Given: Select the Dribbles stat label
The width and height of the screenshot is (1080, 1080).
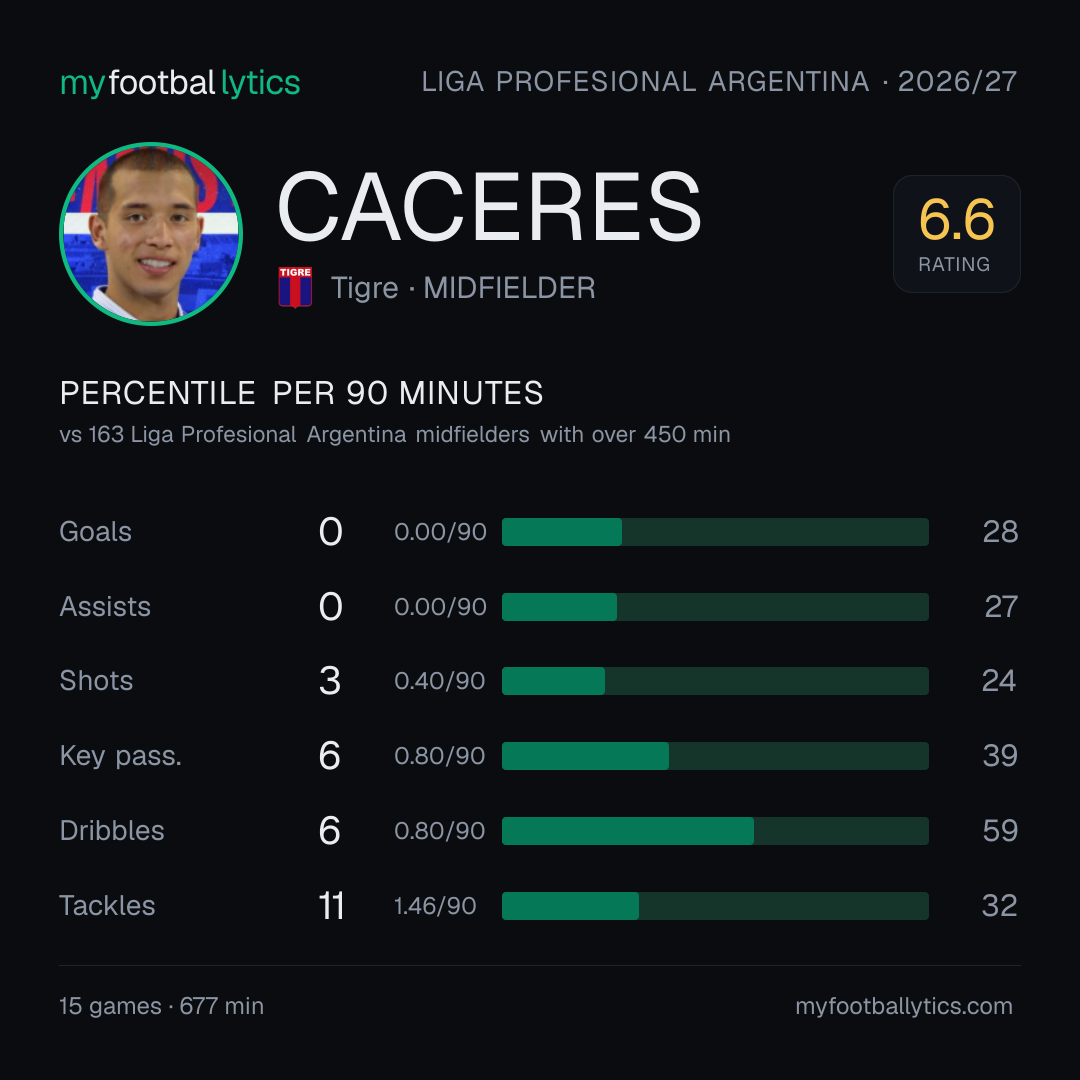Looking at the screenshot, I should [x=112, y=831].
